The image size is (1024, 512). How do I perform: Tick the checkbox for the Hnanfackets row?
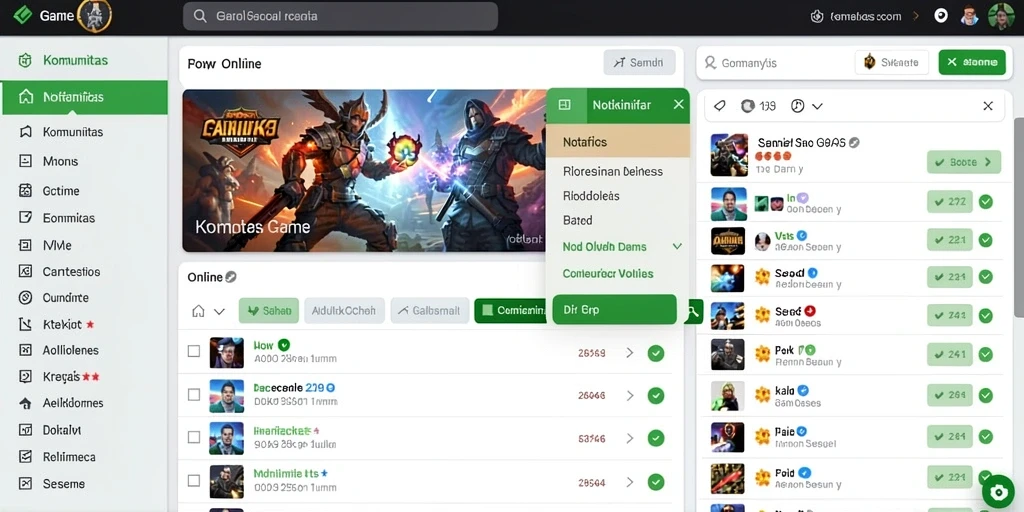tap(194, 437)
